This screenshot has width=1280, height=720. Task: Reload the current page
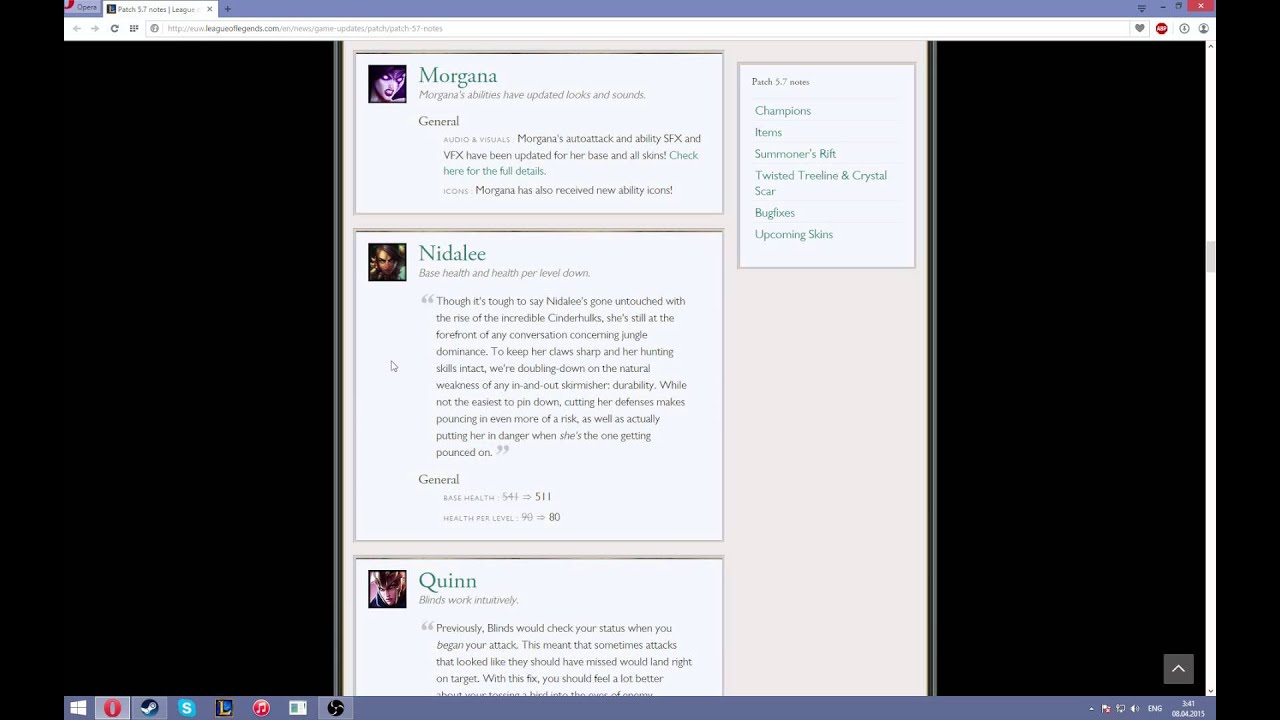pos(114,28)
